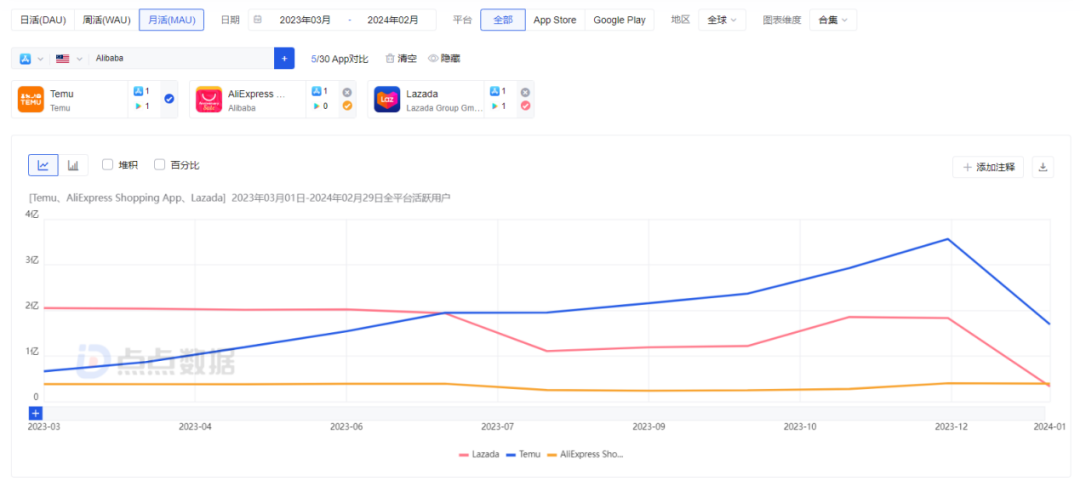Viewport: 1080px width, 487px height.
Task: Click the 2亿 y-axis label
Action: click(32, 306)
